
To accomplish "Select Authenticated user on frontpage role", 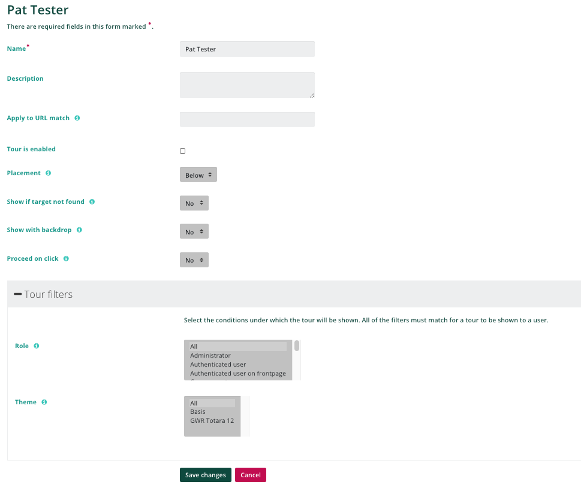I will coord(238,374).
